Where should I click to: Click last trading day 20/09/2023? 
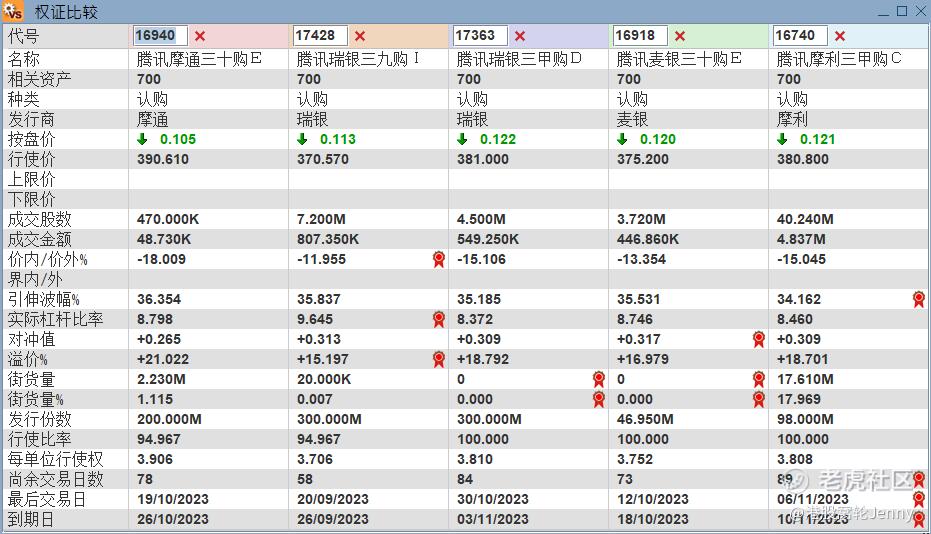pos(332,499)
